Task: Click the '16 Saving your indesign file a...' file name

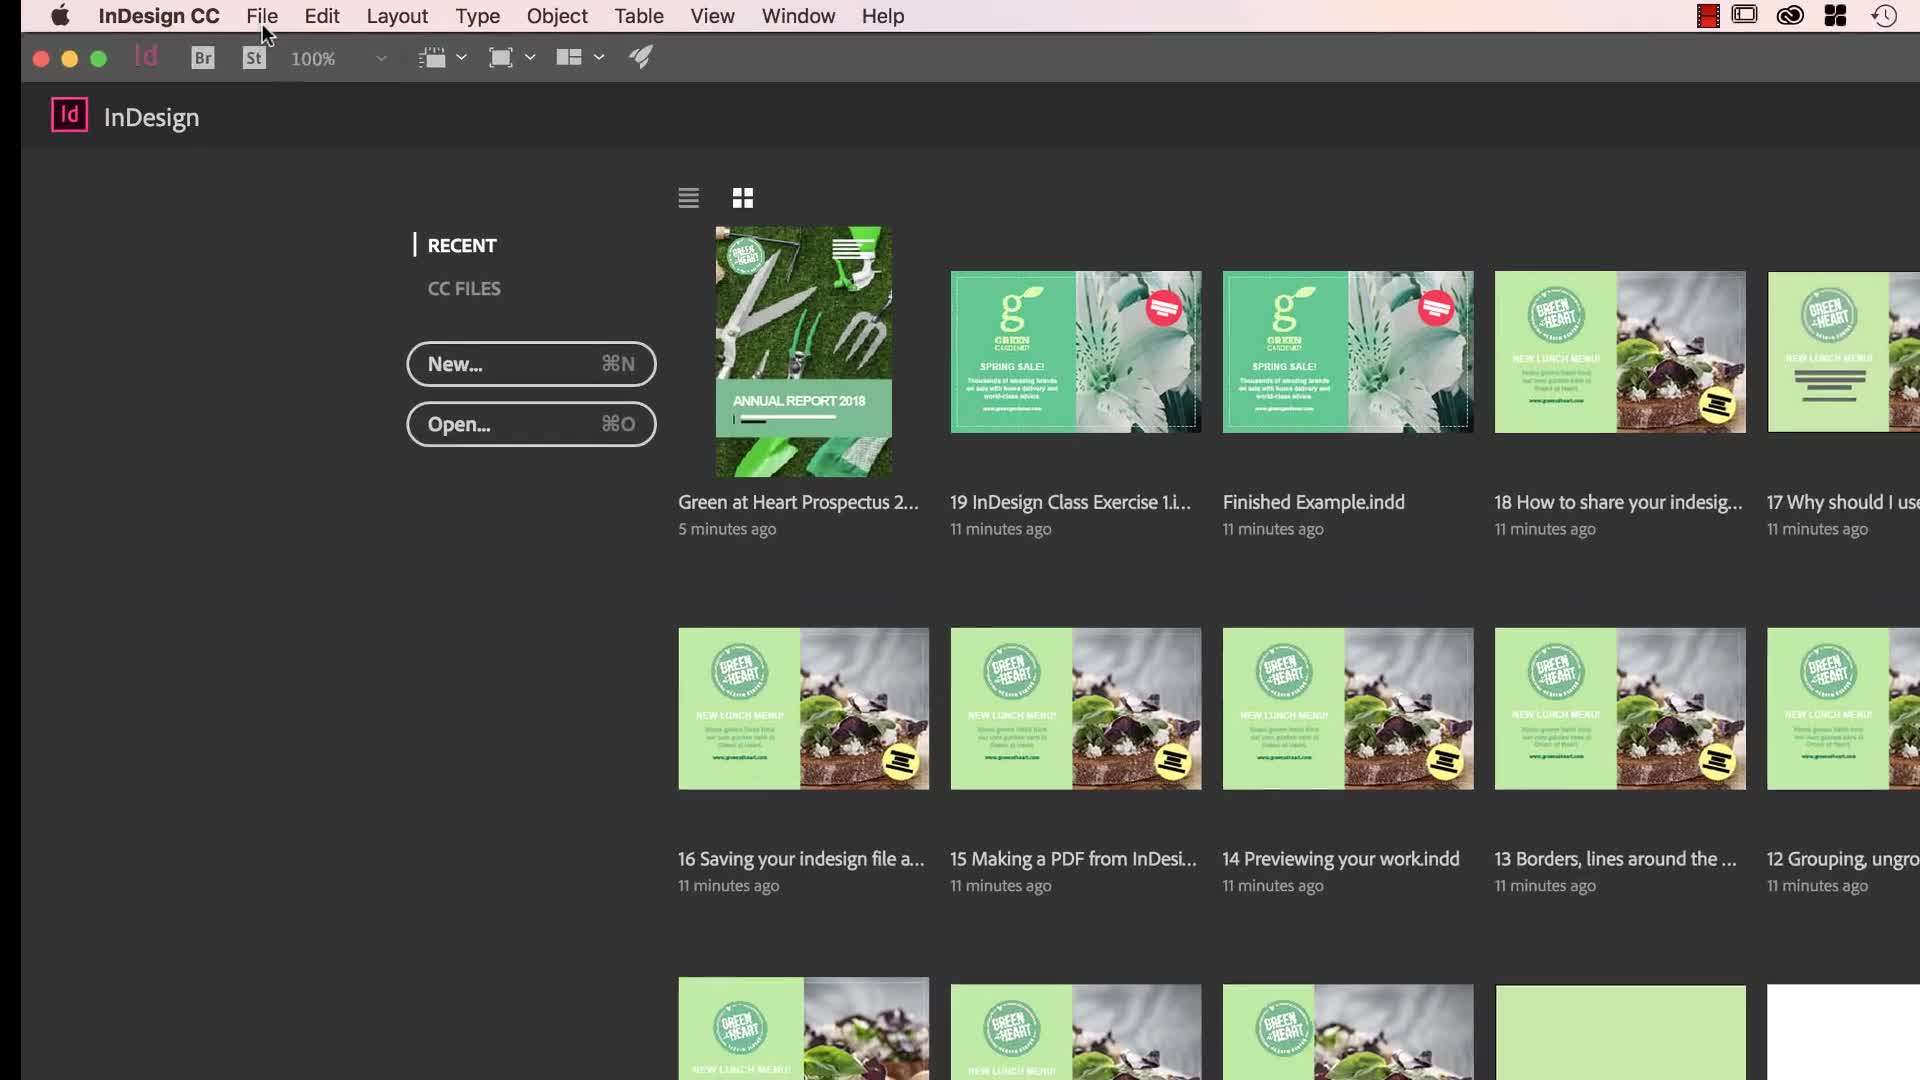Action: pos(801,859)
